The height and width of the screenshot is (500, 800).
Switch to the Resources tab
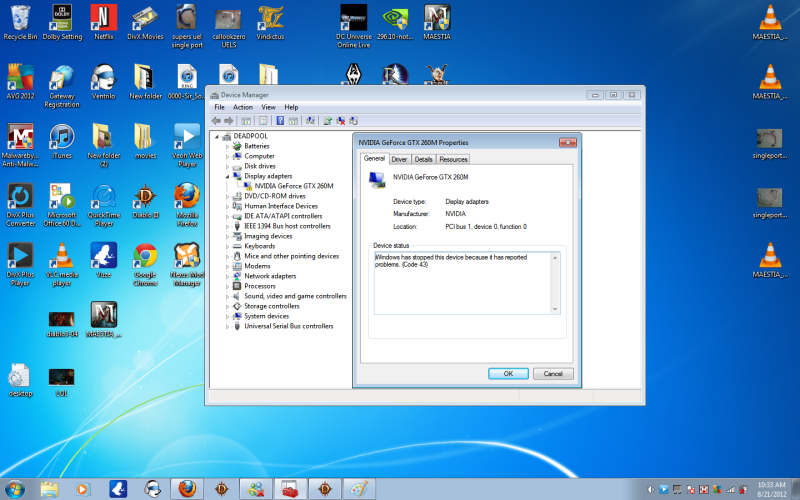453,160
